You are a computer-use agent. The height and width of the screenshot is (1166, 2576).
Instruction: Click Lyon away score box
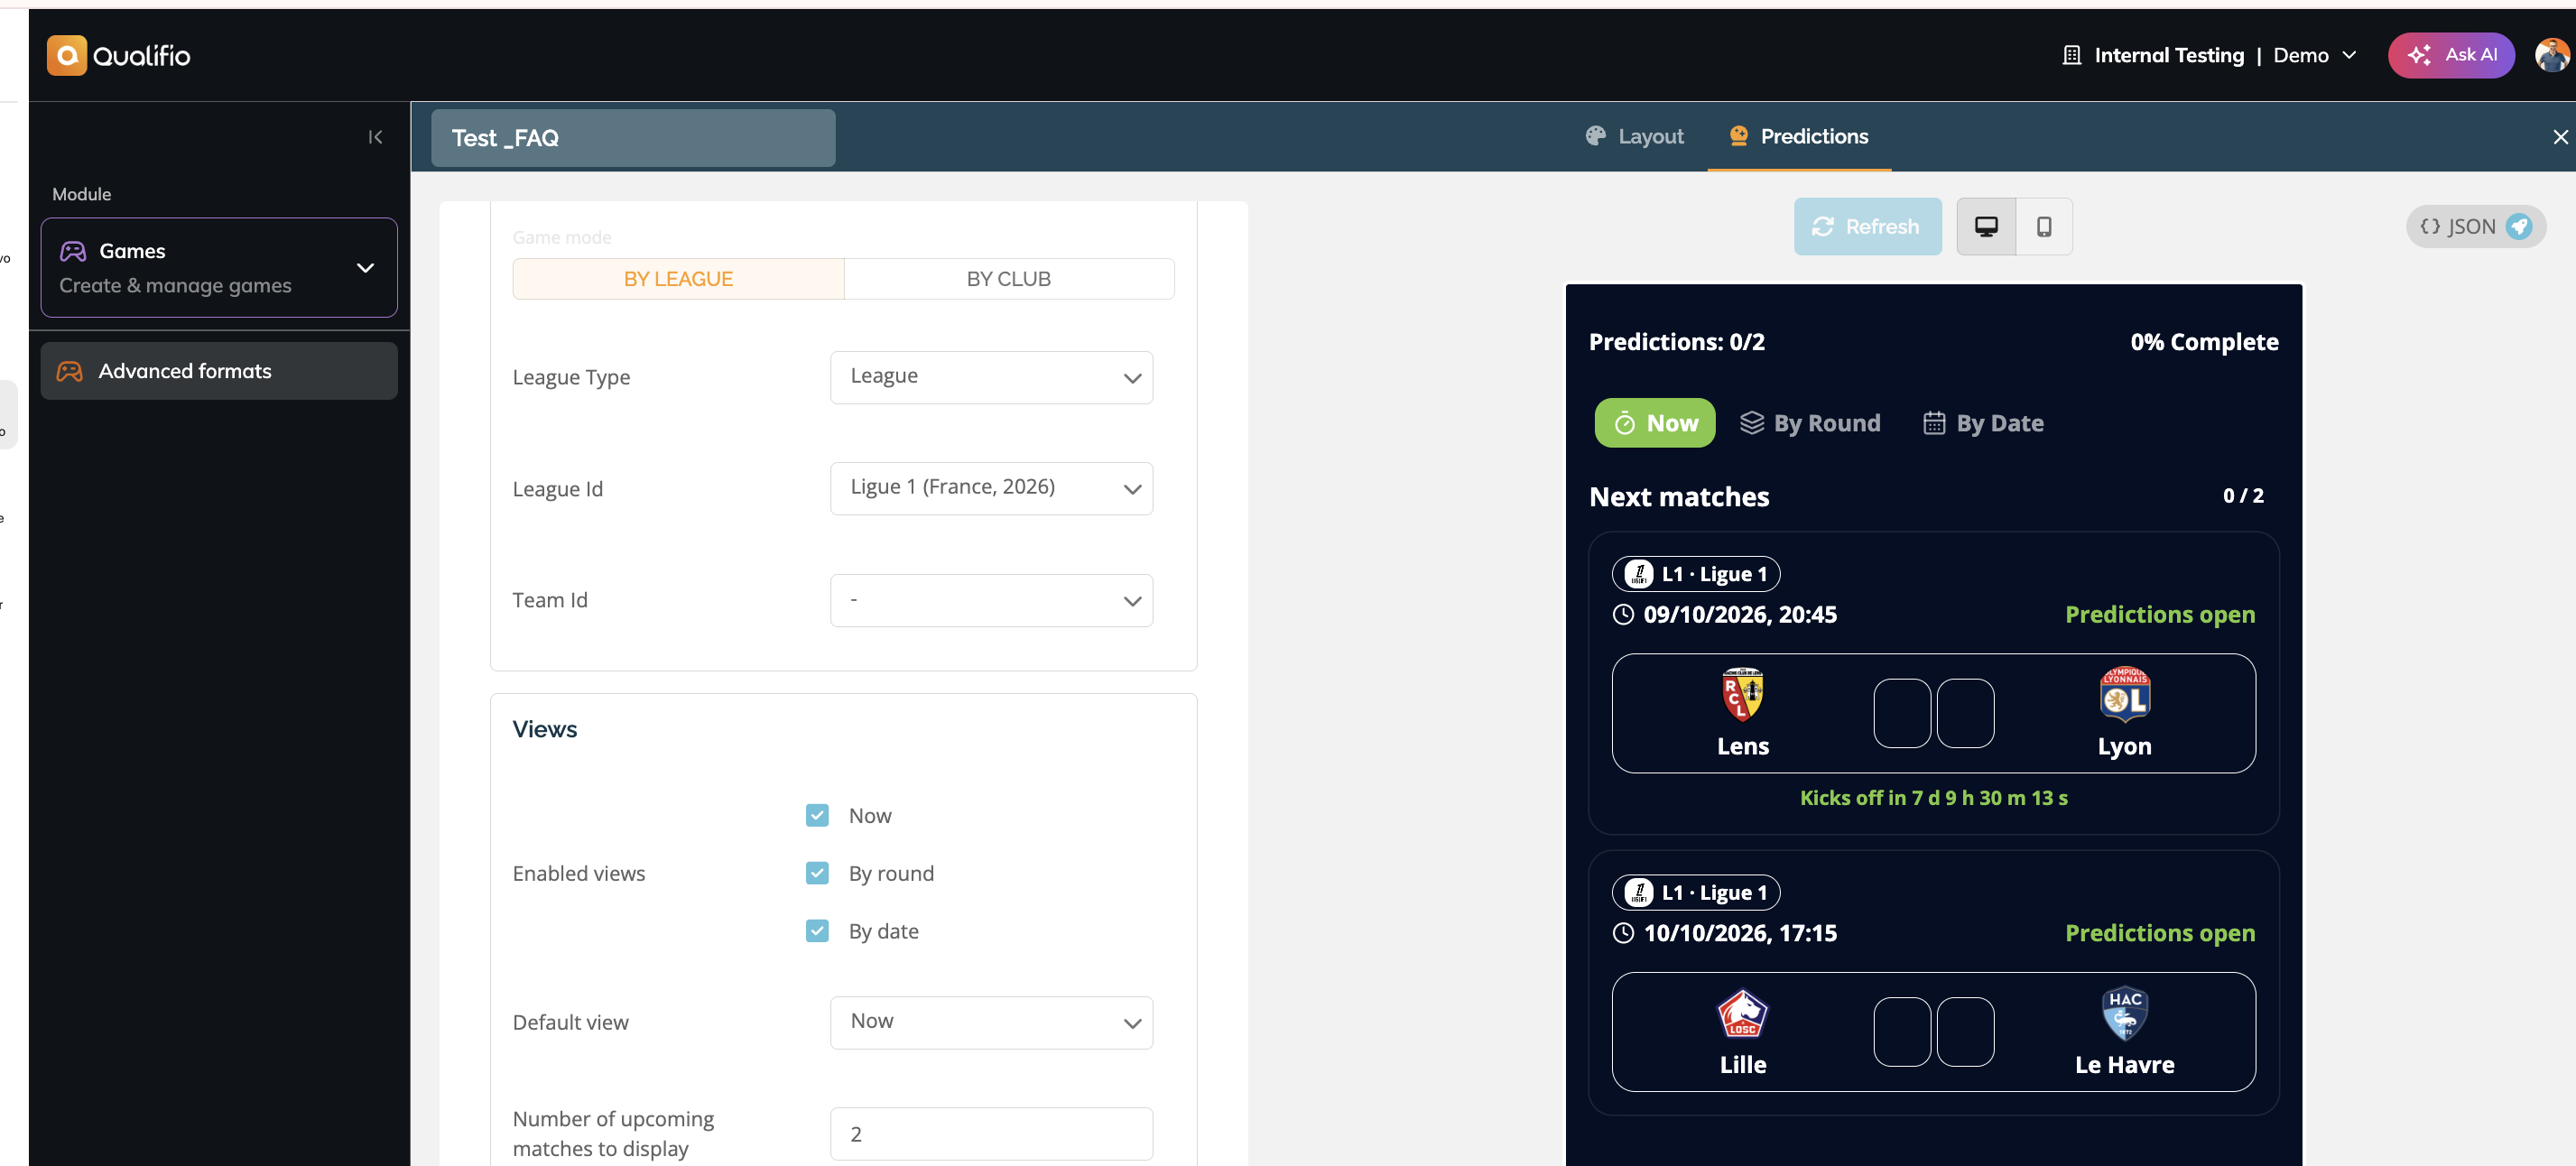click(1965, 713)
